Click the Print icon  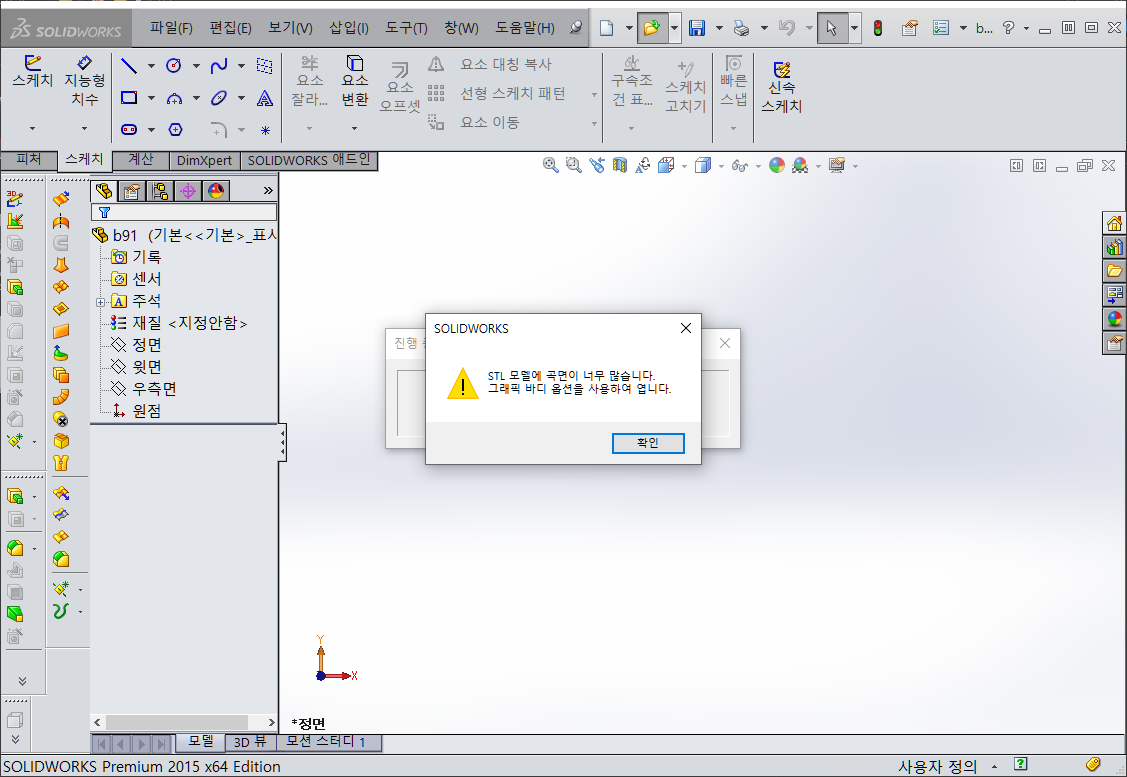tap(741, 28)
